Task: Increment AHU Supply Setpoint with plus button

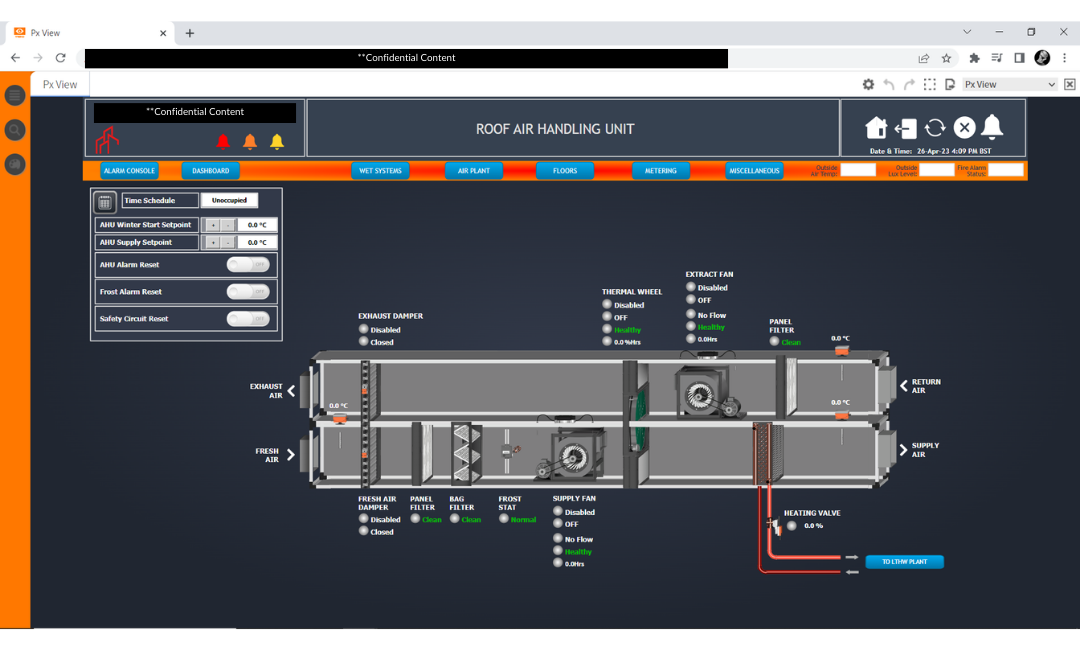Action: [x=212, y=242]
